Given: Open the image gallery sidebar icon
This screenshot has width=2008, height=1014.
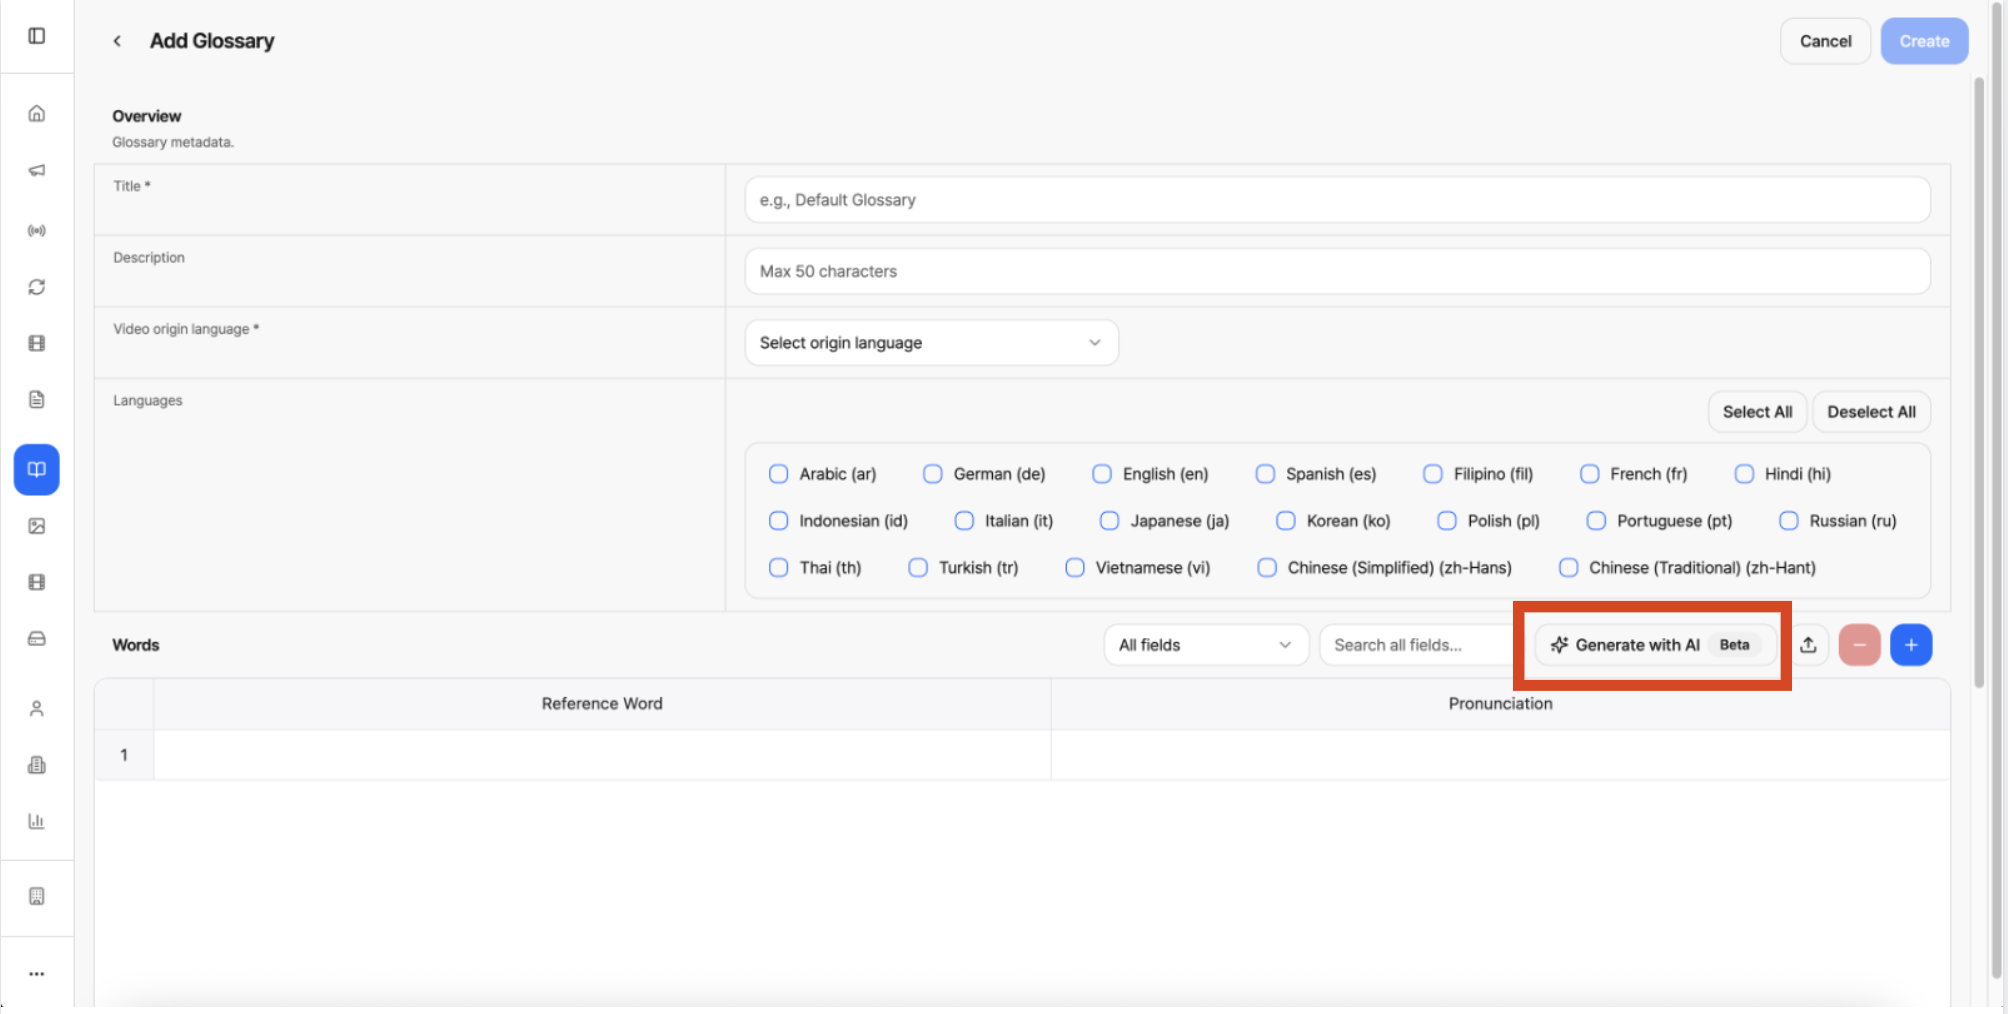Looking at the screenshot, I should pos(37,526).
